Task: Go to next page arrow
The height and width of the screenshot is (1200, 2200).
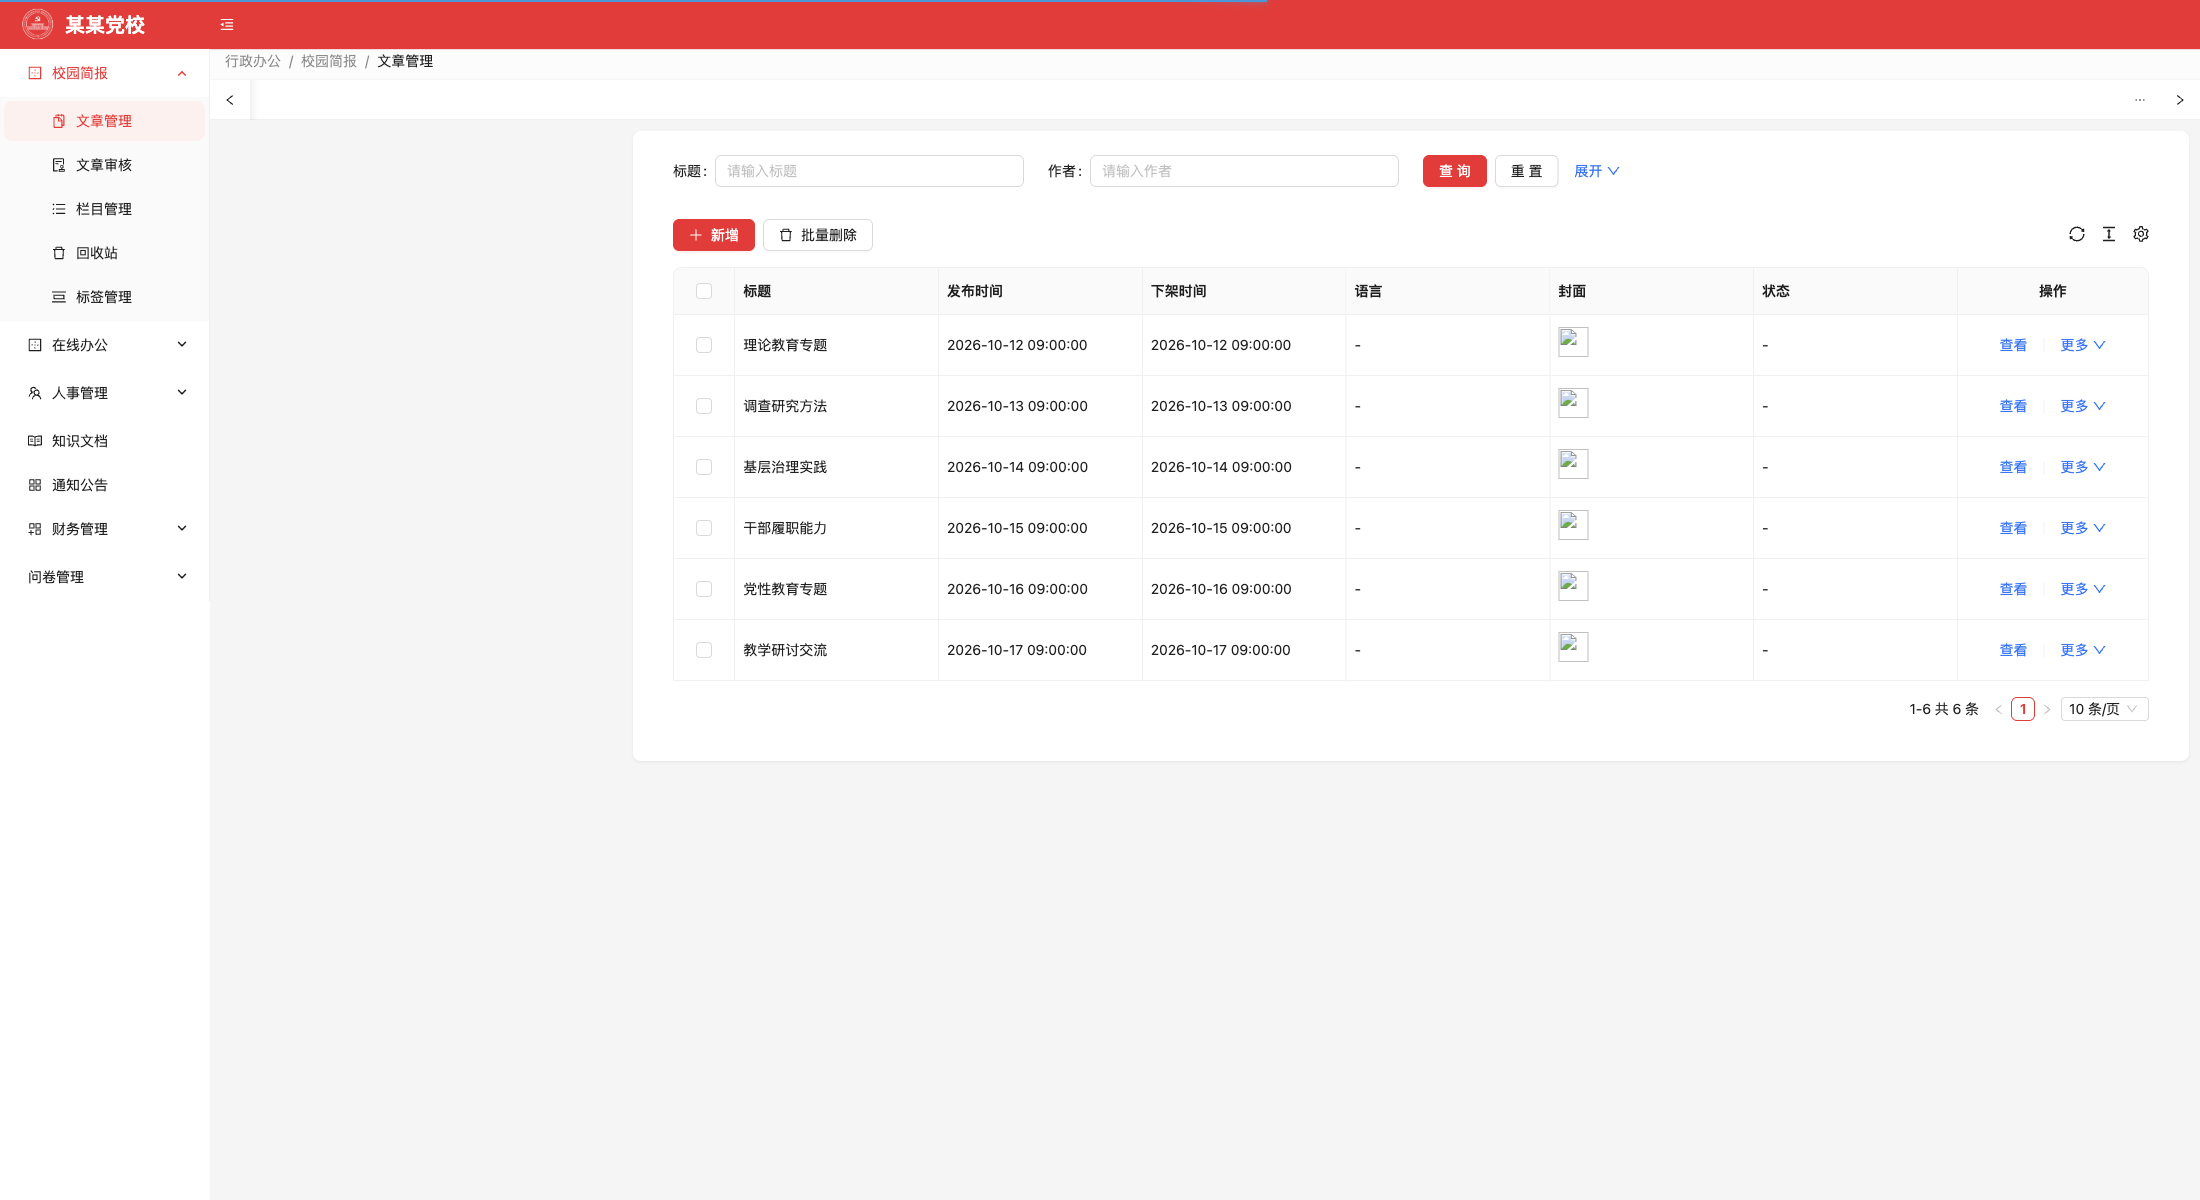Action: (2047, 709)
